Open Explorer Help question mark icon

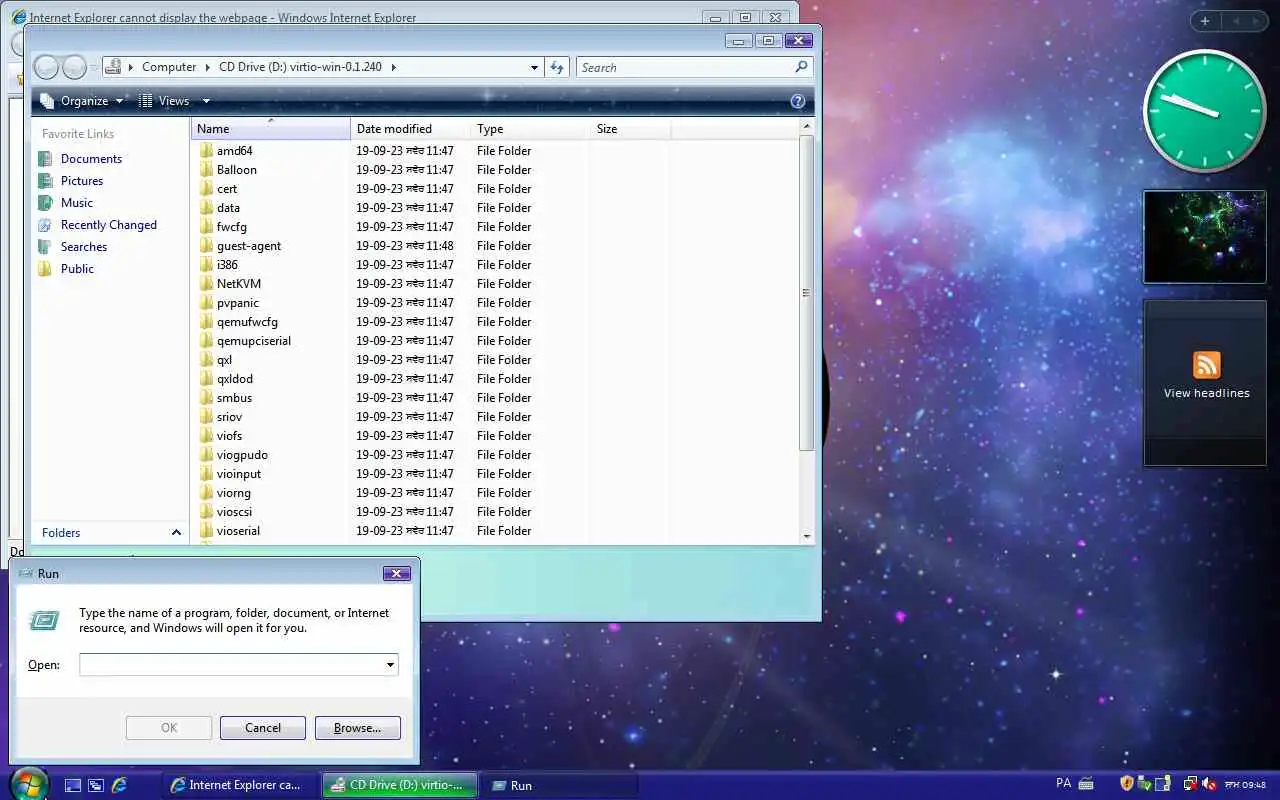(x=798, y=101)
